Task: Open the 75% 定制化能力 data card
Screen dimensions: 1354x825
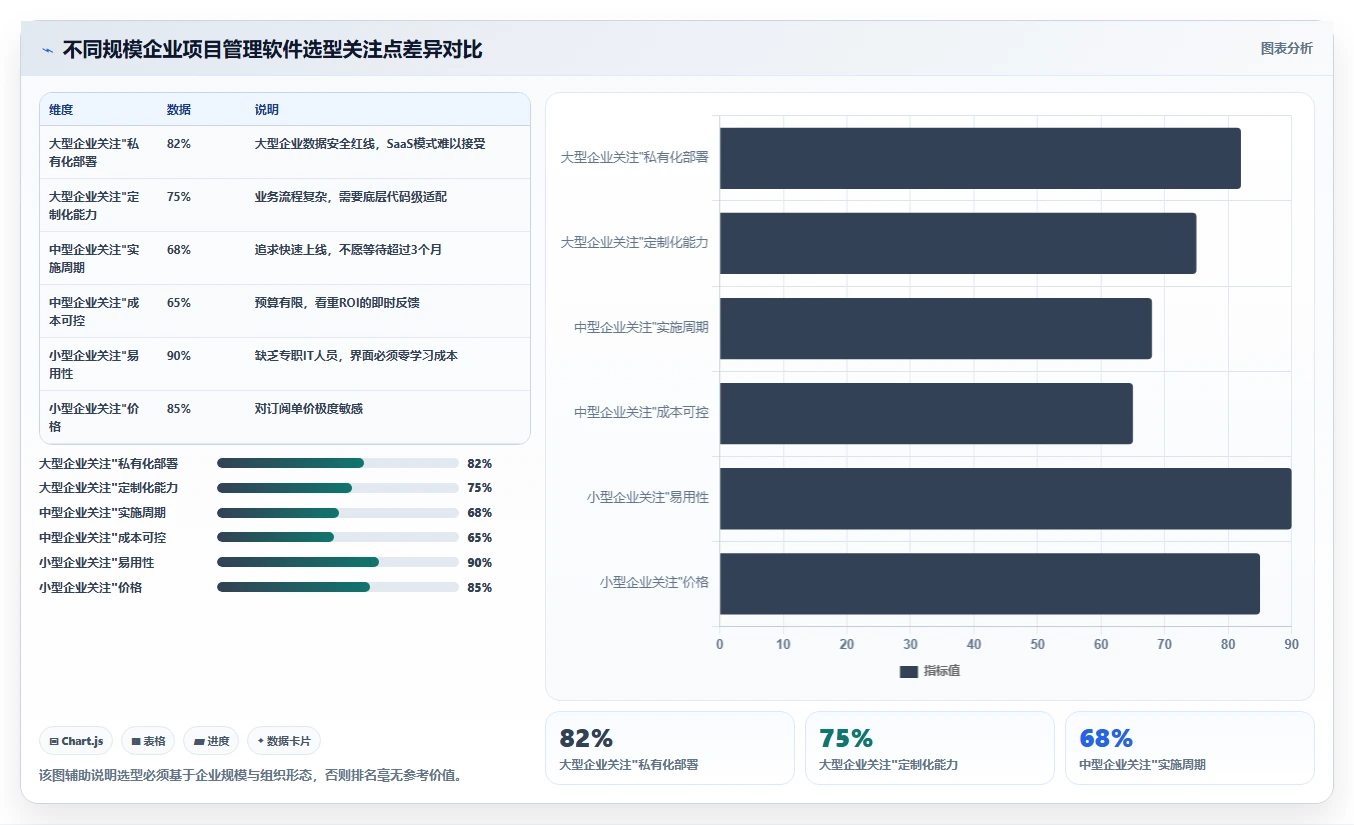Action: [x=929, y=748]
